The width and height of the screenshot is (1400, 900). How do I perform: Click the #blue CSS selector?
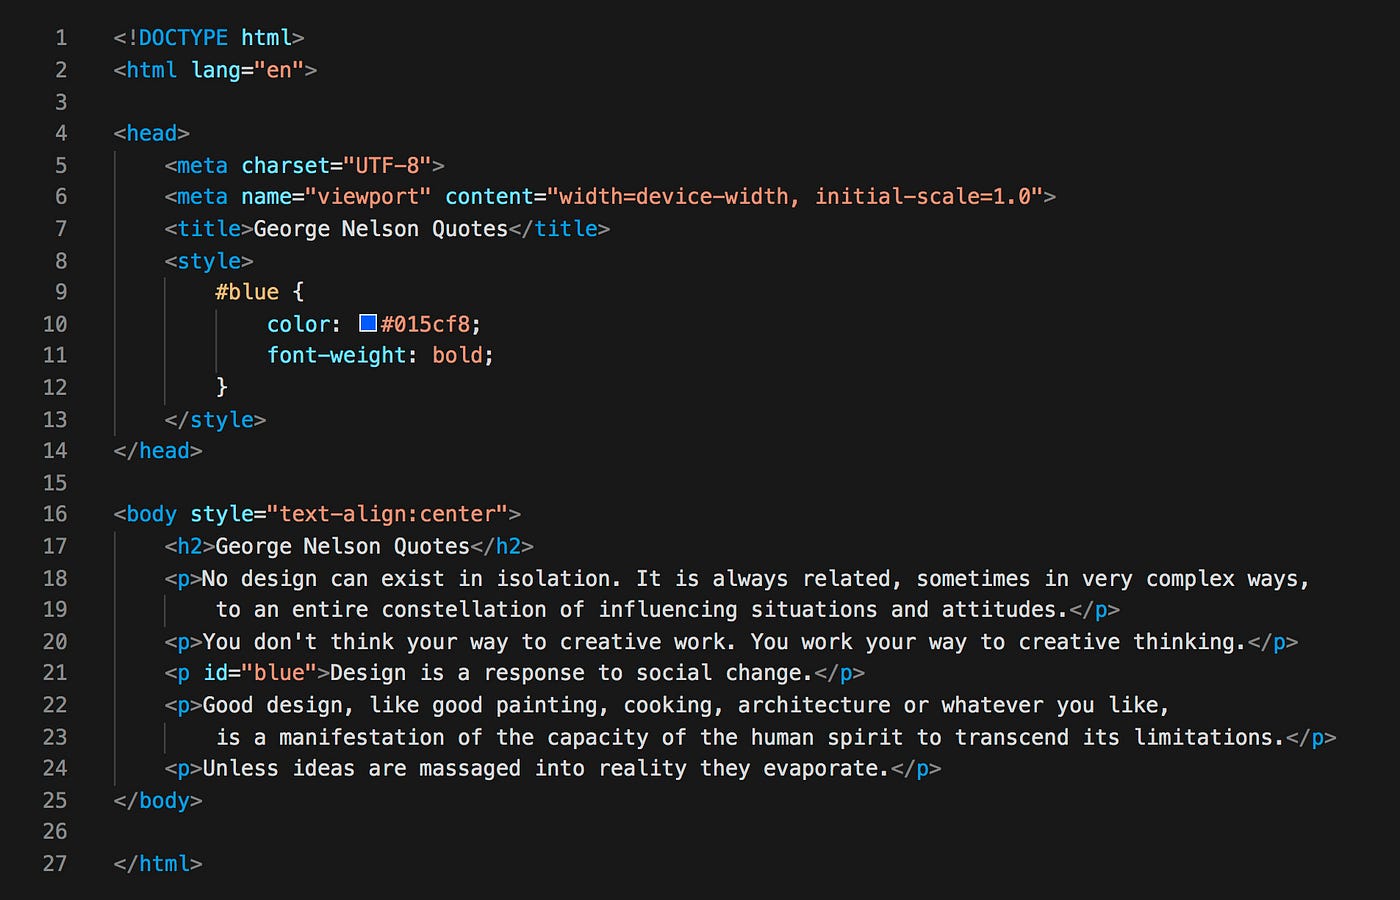247,292
